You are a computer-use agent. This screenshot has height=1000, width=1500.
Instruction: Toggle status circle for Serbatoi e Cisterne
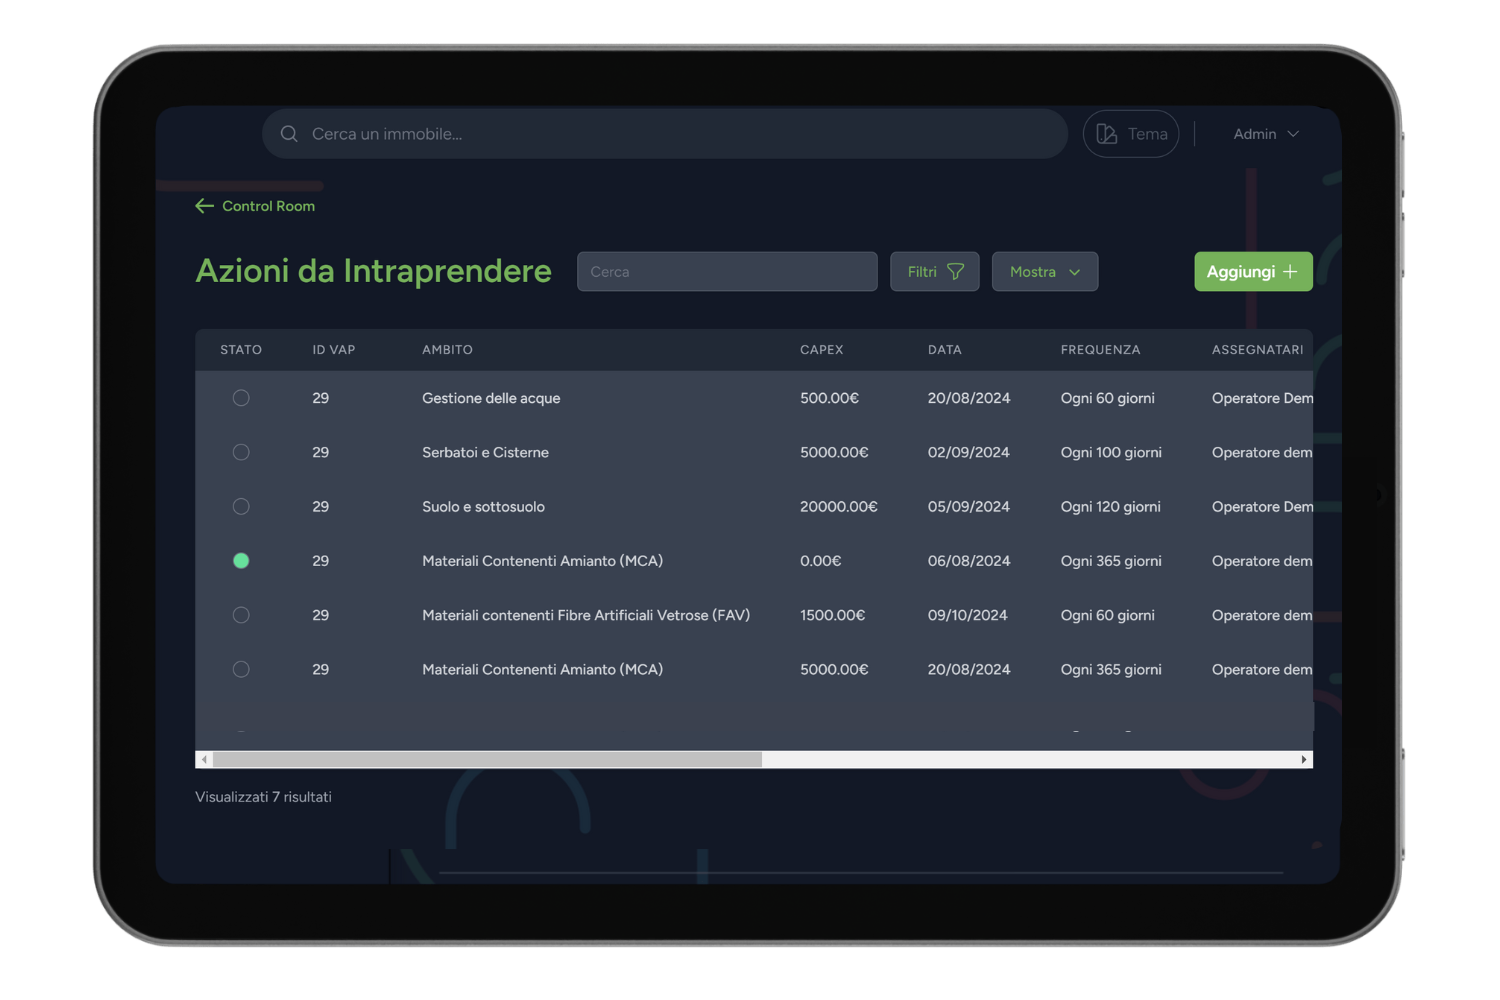[x=241, y=452]
